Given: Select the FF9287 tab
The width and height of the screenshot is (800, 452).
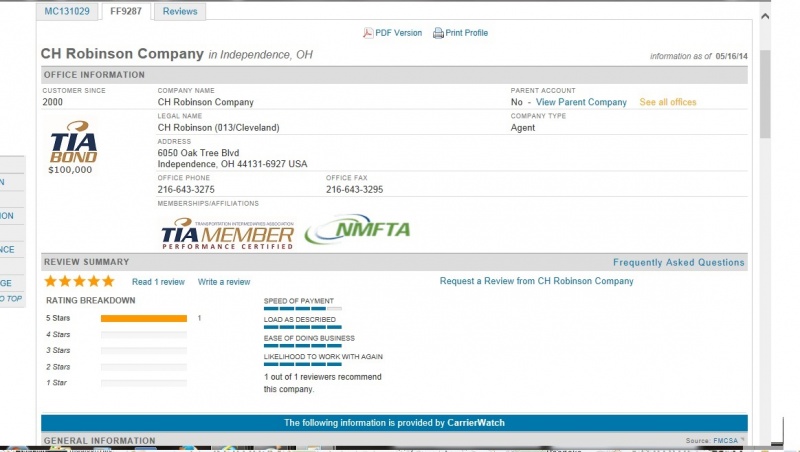Looking at the screenshot, I should pos(126,11).
